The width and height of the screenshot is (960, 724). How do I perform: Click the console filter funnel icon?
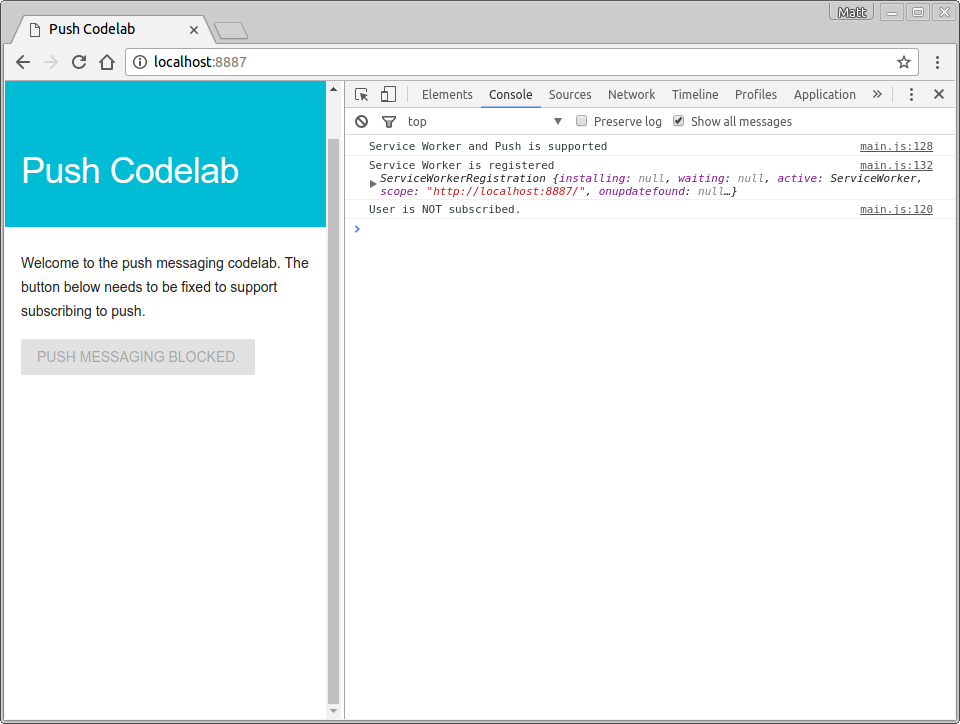[x=389, y=121]
